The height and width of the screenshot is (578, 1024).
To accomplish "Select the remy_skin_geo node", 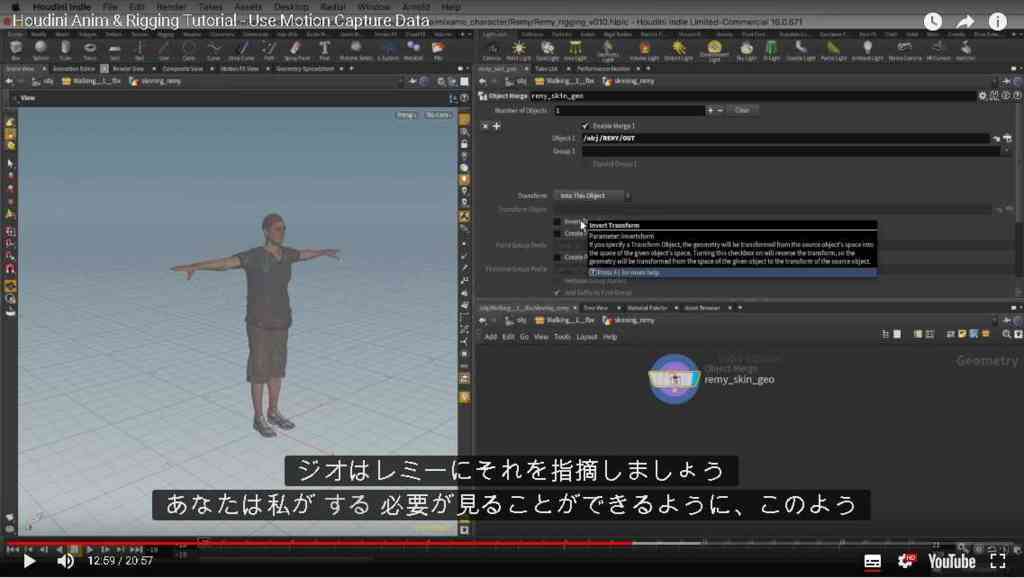I will click(x=674, y=379).
